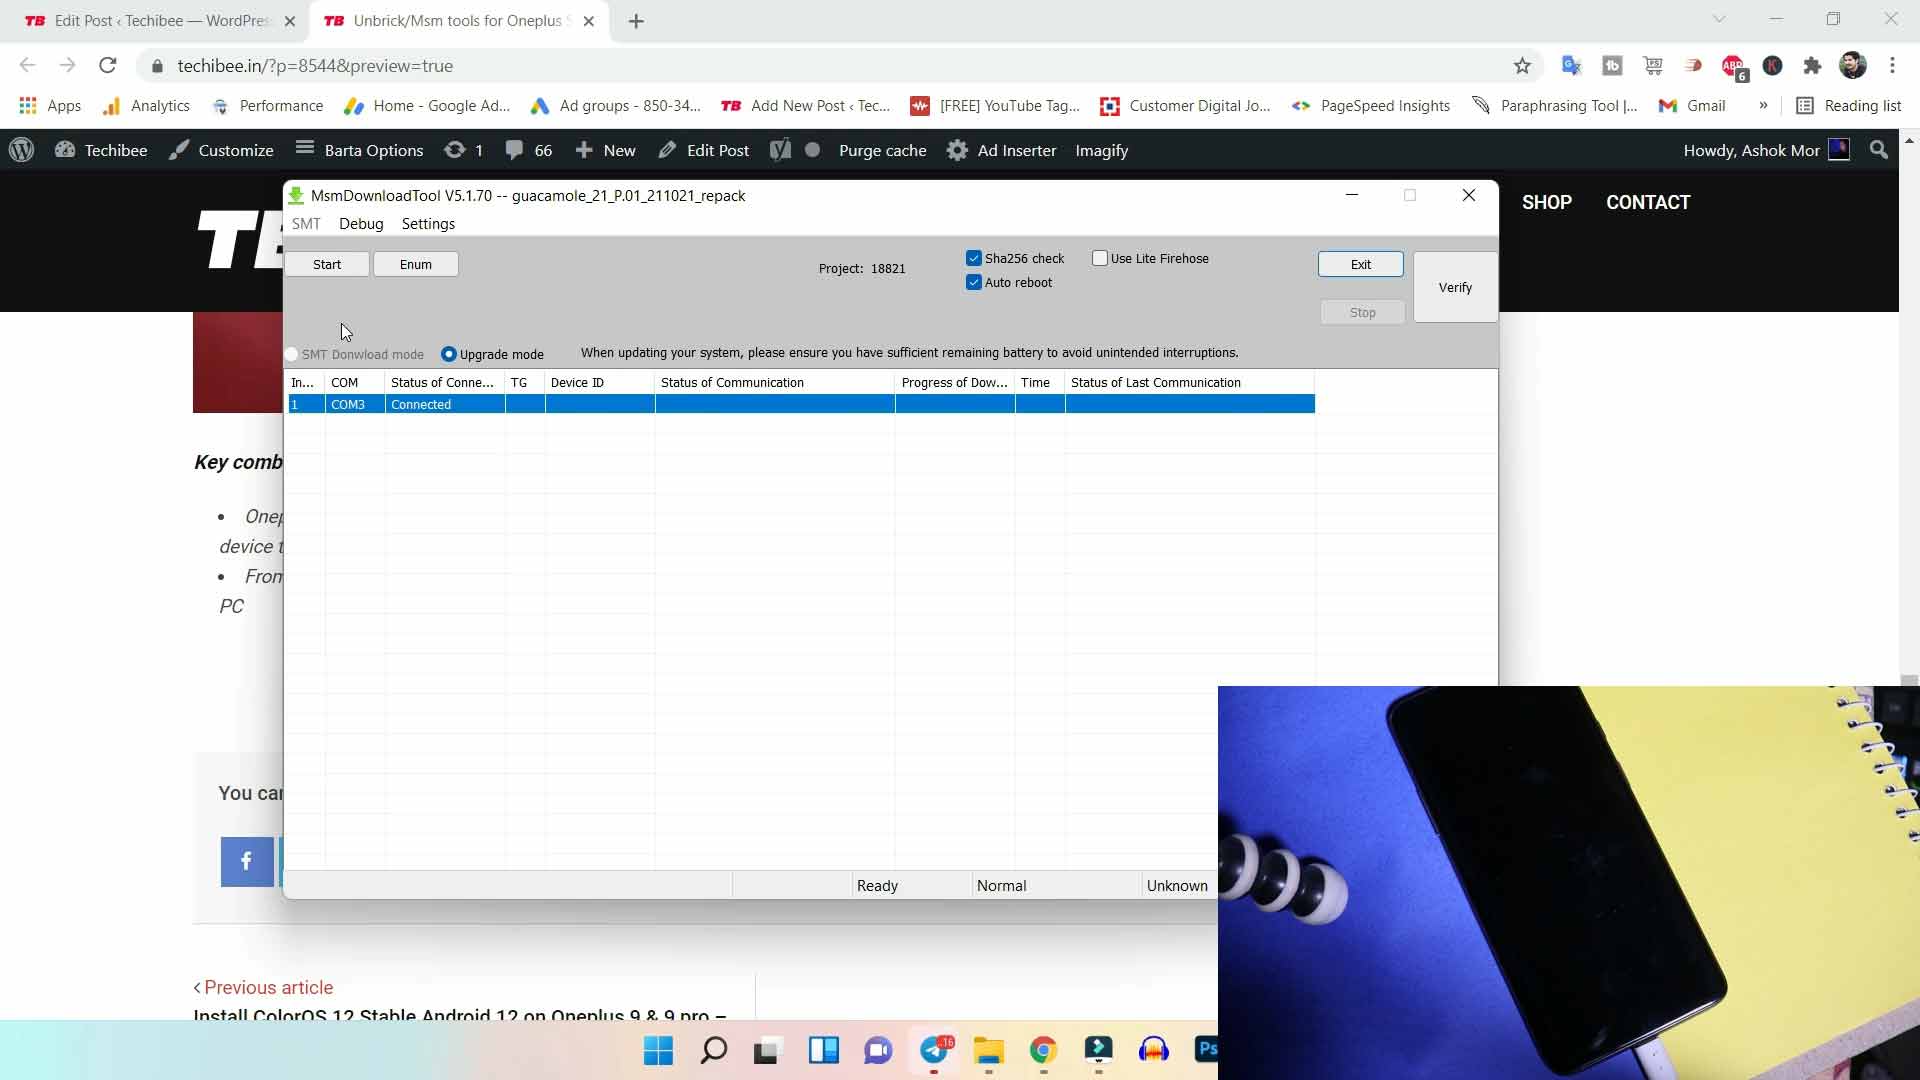Open a new browser tab
The width and height of the screenshot is (1920, 1080).
click(636, 21)
